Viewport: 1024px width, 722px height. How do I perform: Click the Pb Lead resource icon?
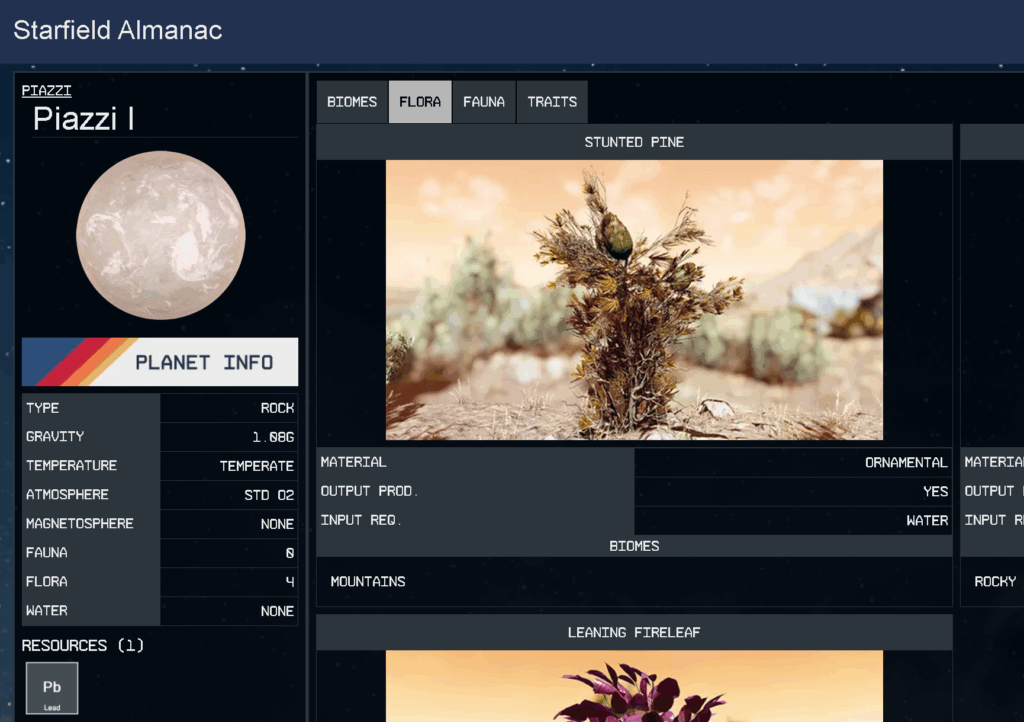coord(52,688)
